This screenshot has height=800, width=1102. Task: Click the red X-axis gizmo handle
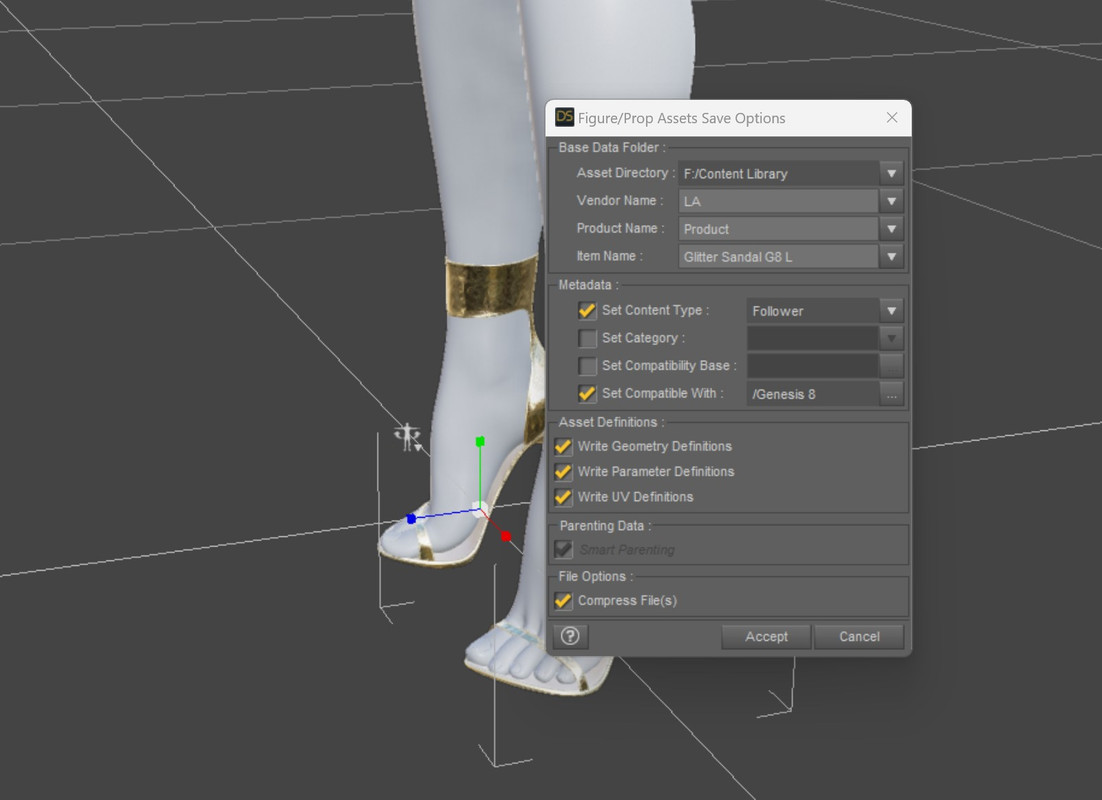click(x=505, y=536)
